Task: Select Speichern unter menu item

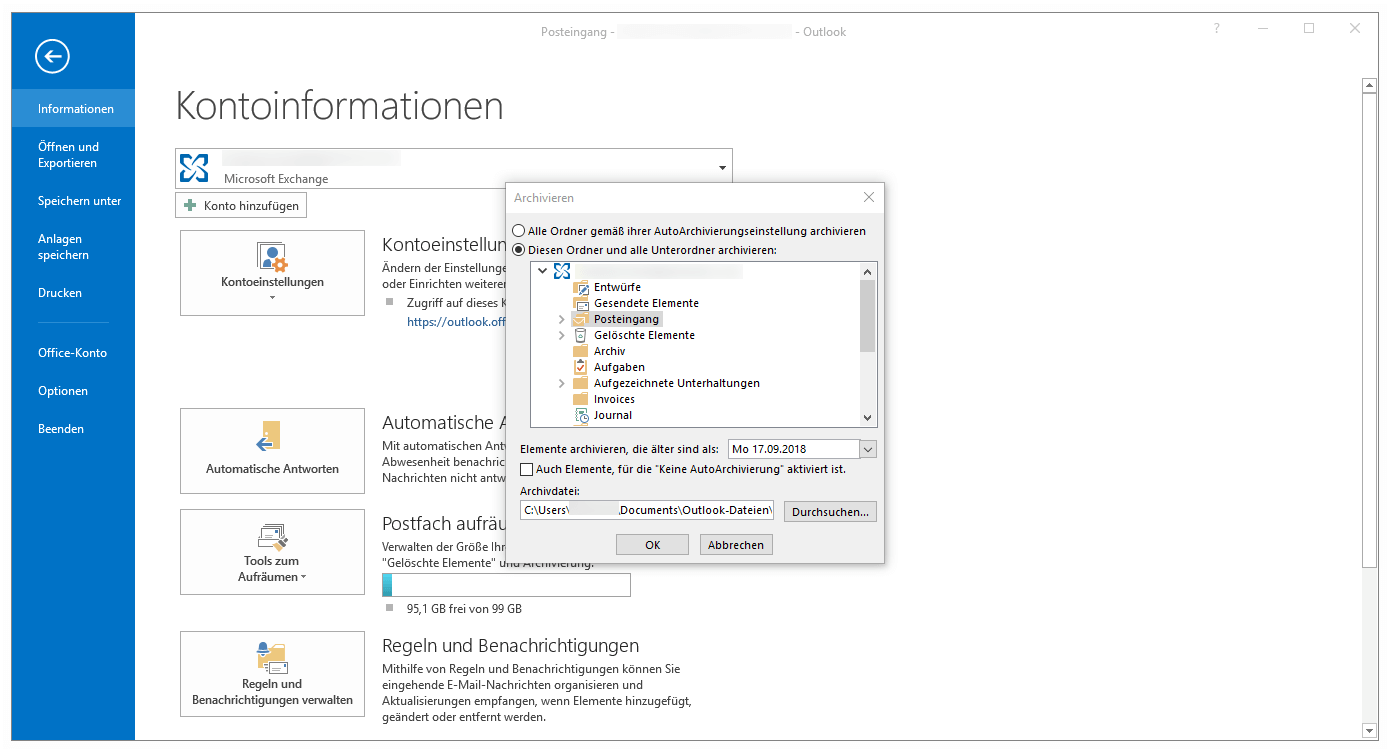Action: tap(73, 201)
